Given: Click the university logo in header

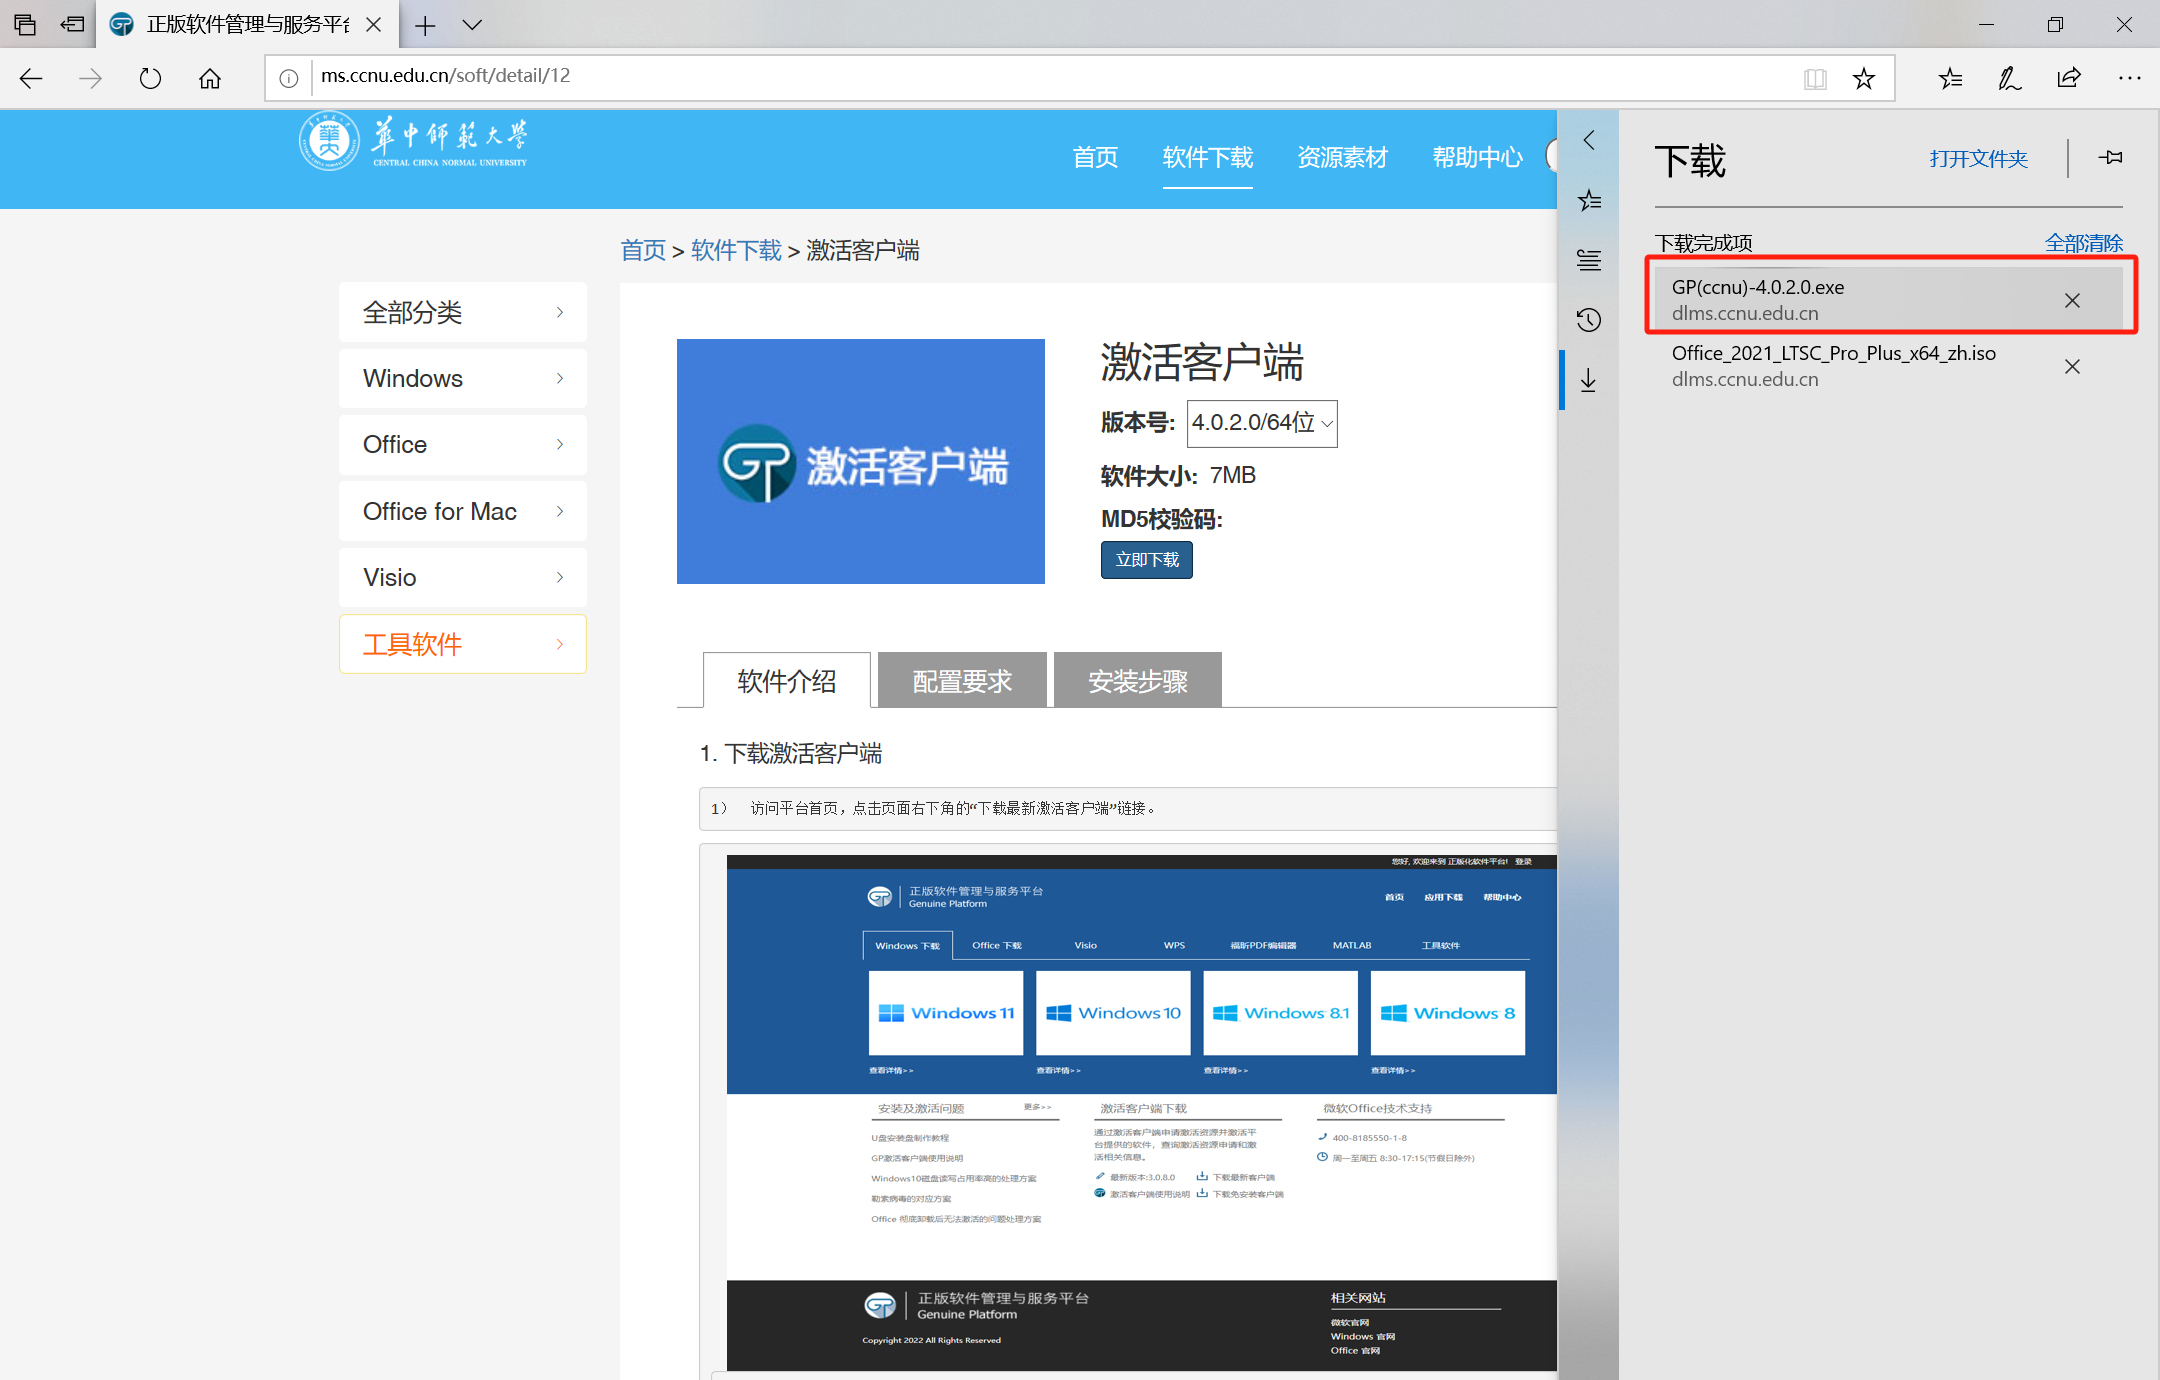Looking at the screenshot, I should tap(414, 141).
